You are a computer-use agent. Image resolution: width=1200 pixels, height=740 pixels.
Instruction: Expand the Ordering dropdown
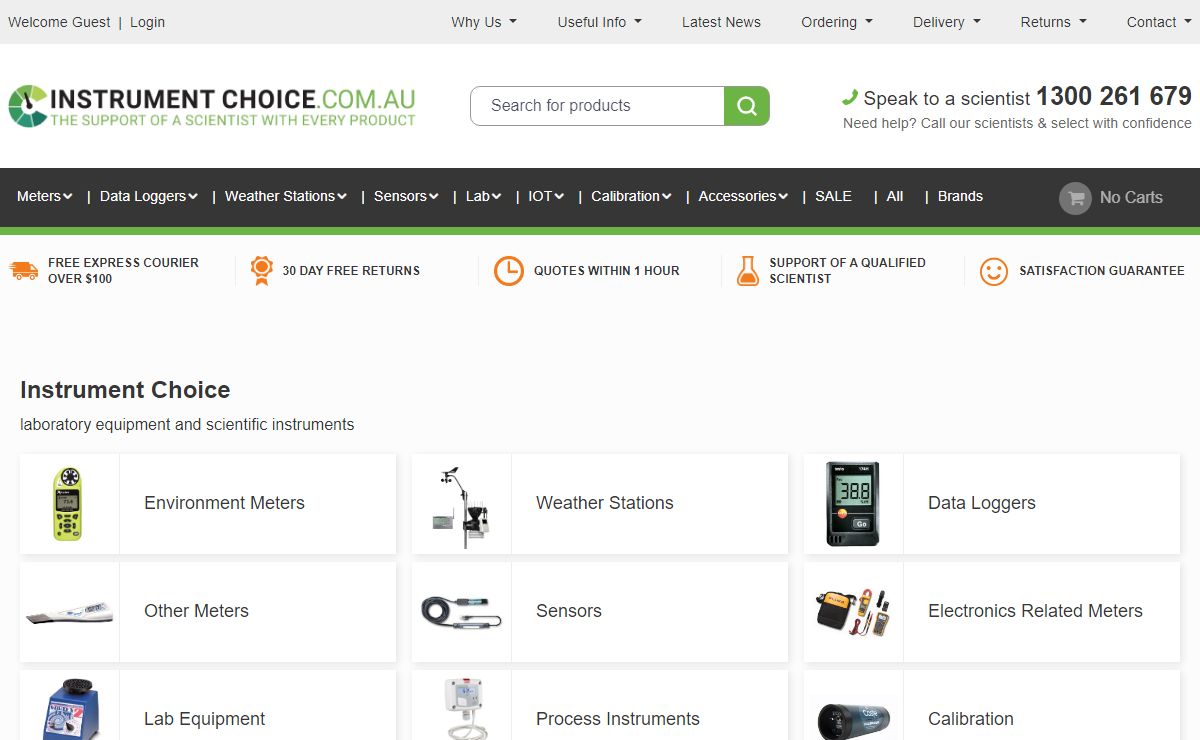837,22
